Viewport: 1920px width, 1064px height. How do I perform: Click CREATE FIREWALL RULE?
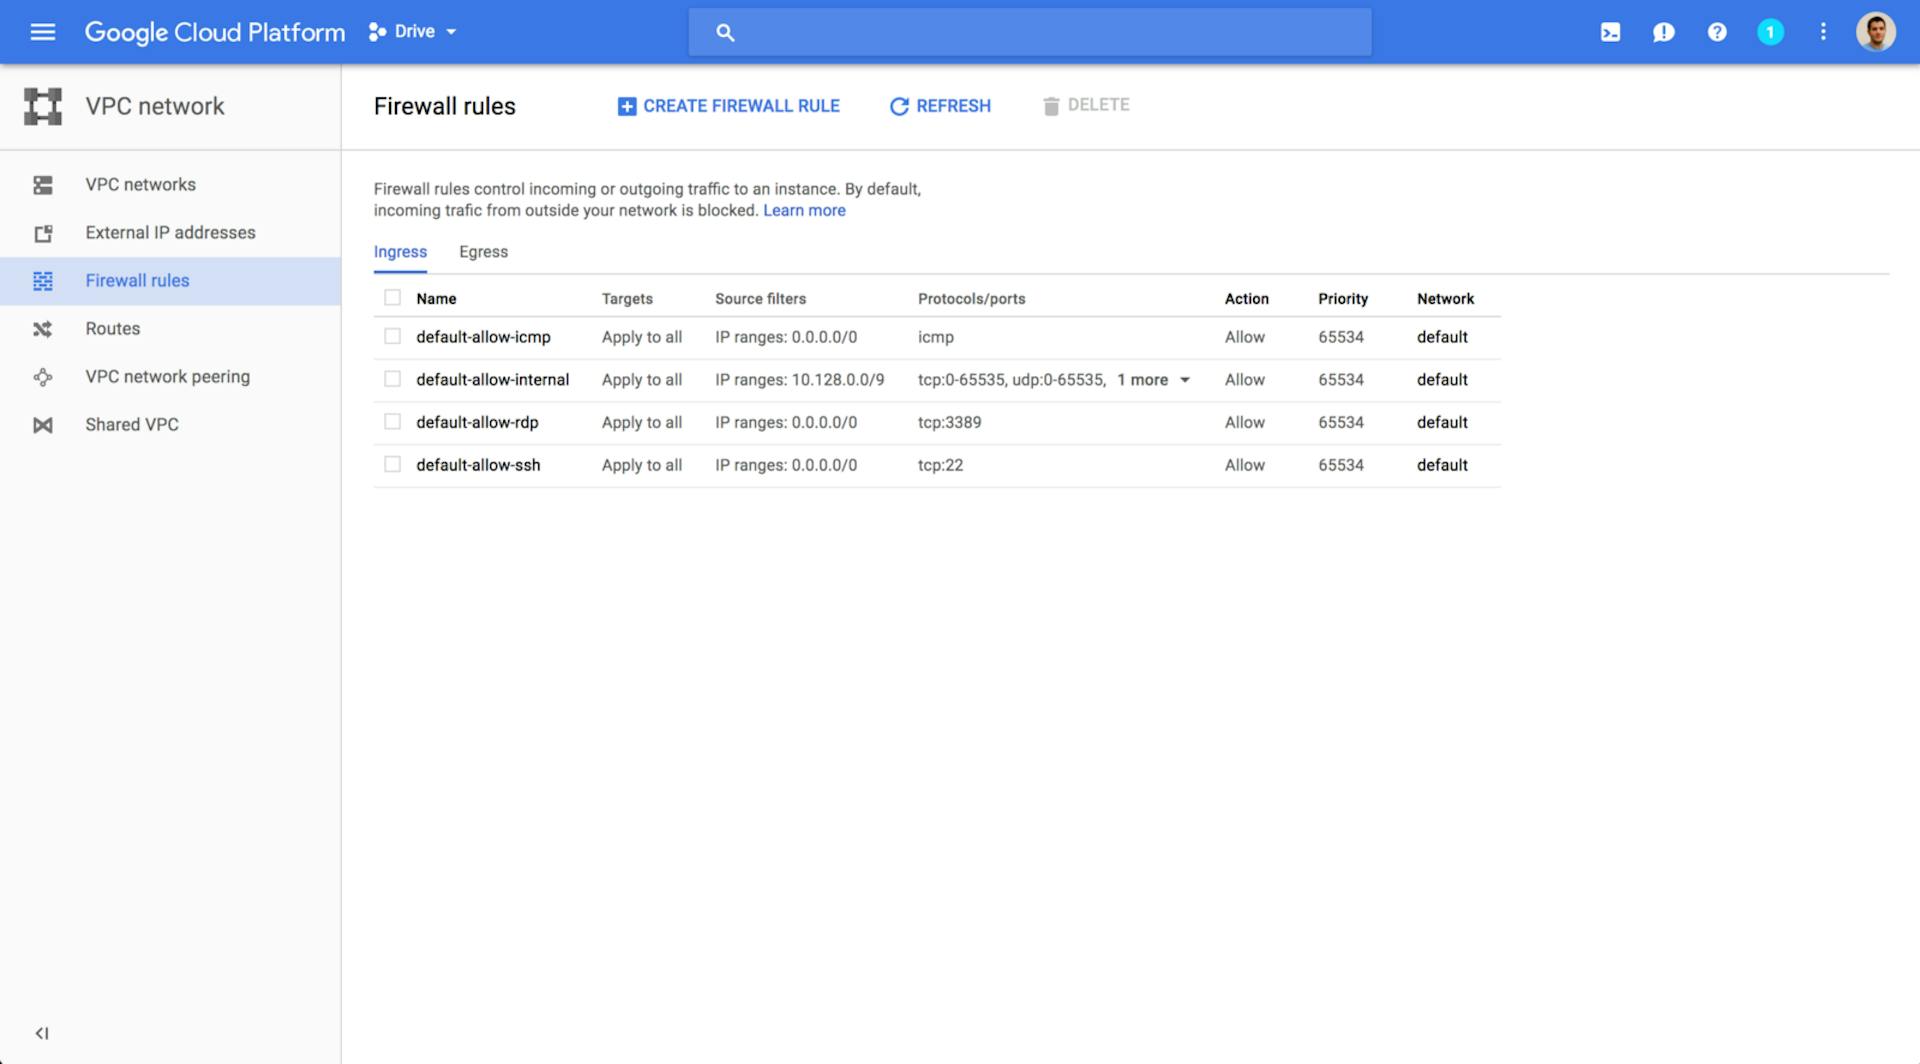click(728, 105)
